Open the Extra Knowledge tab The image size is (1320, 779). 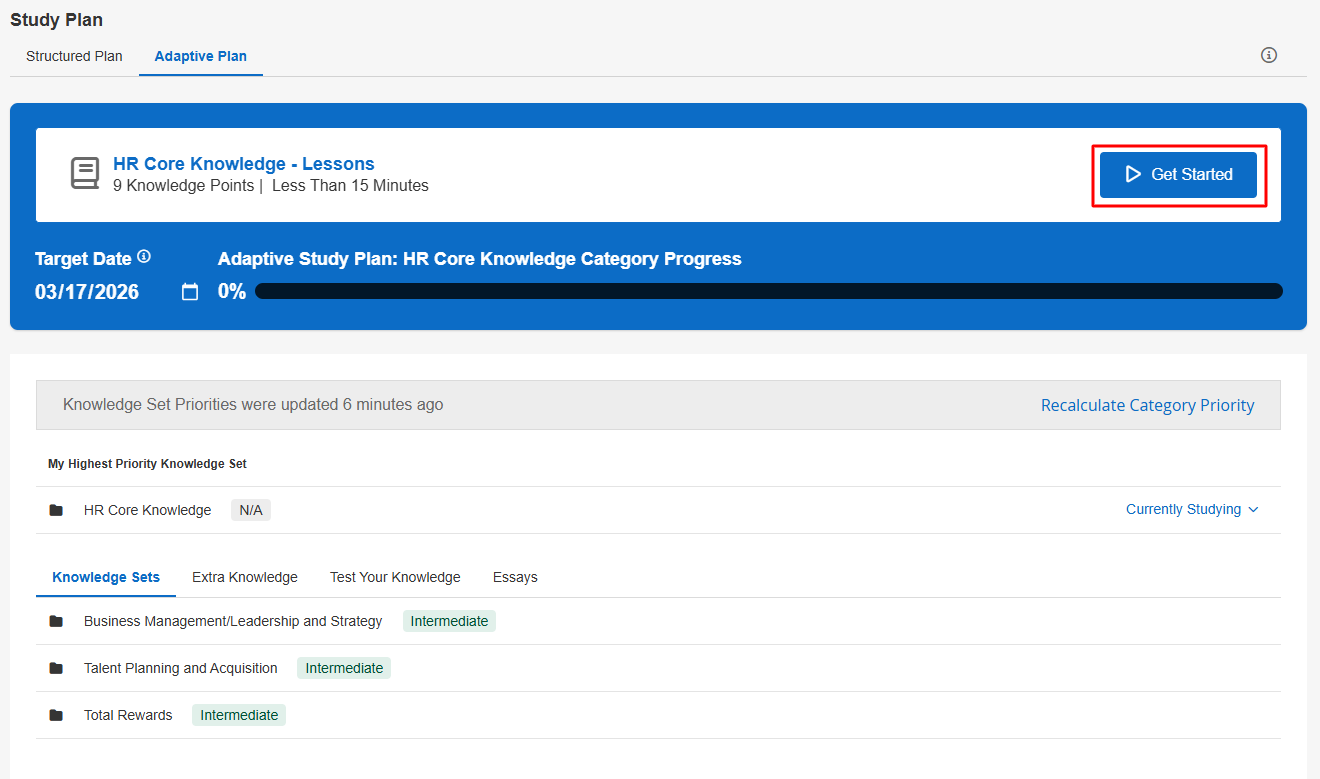pos(245,577)
